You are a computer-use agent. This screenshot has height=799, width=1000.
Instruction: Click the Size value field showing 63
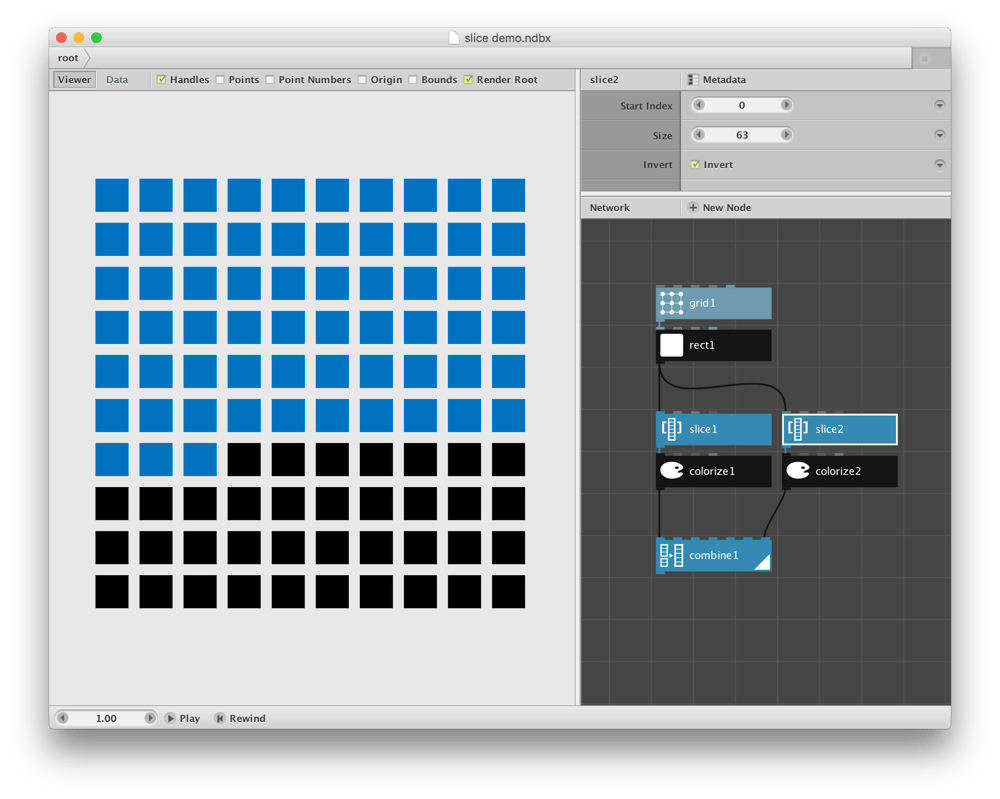(742, 135)
